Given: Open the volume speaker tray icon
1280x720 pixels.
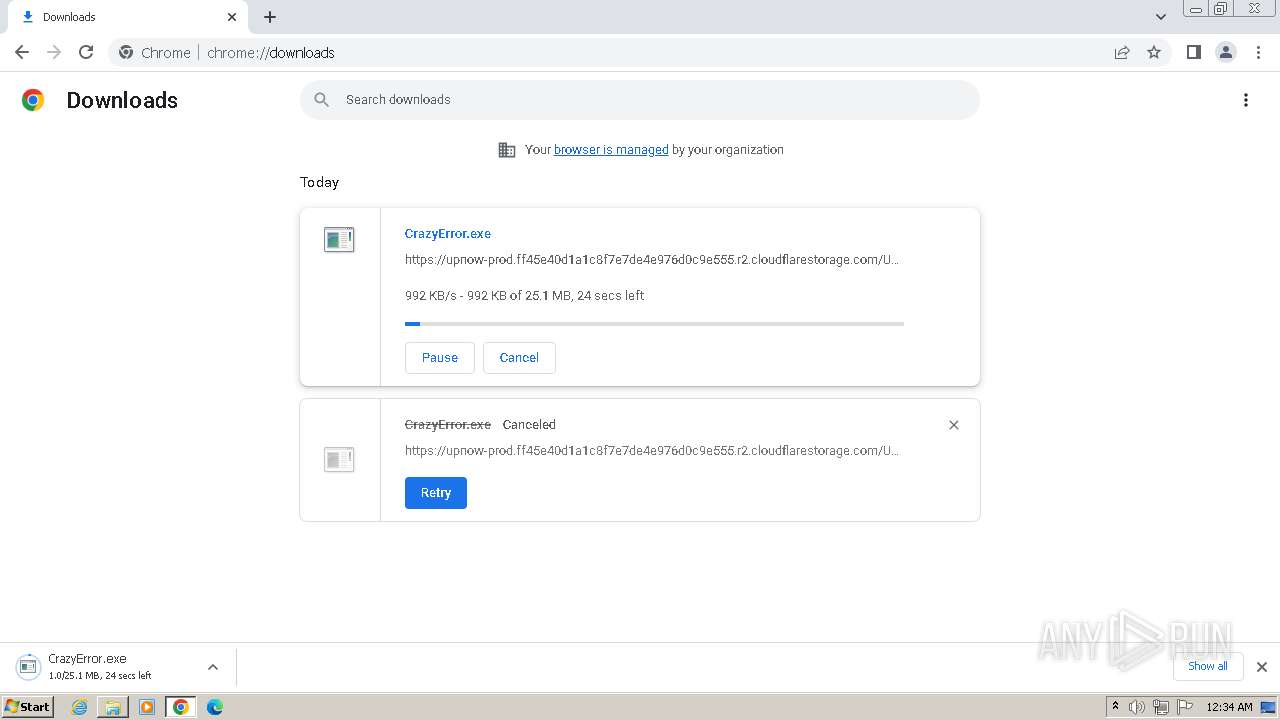Looking at the screenshot, I should (x=1137, y=707).
